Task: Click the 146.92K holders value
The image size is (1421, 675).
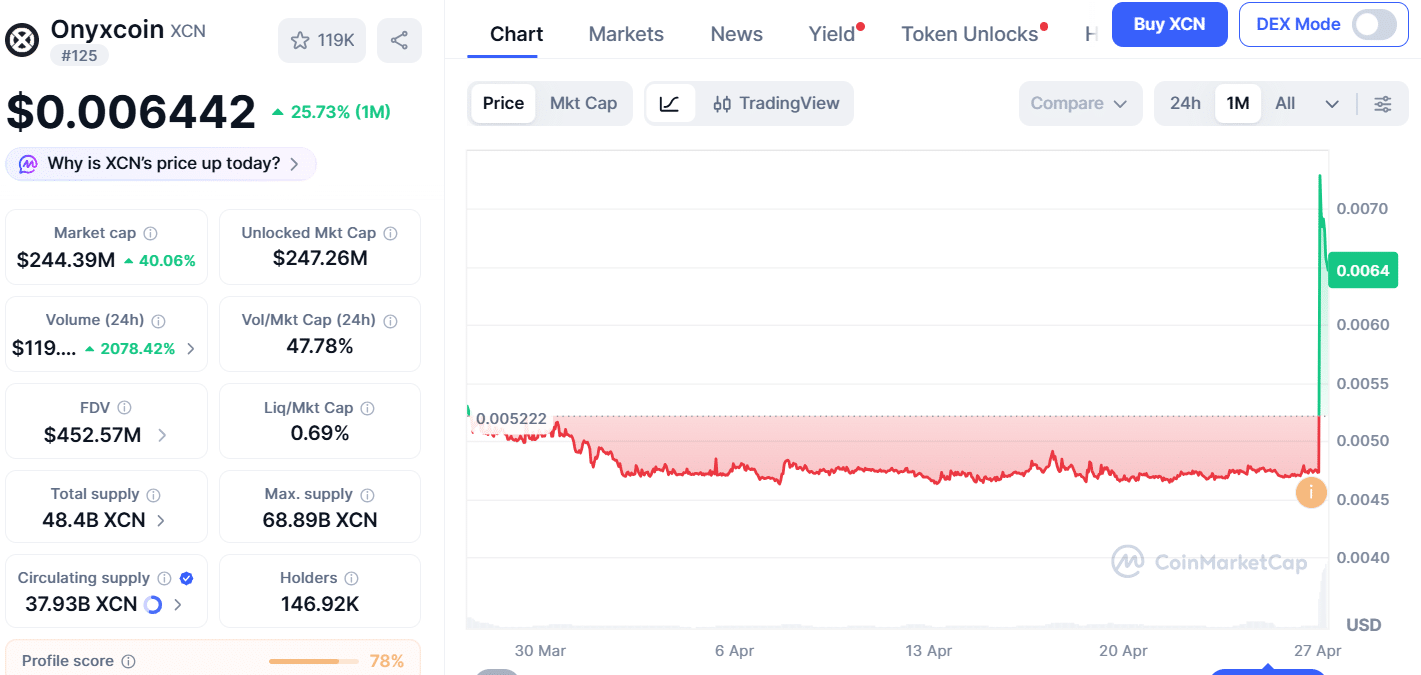Action: point(320,604)
